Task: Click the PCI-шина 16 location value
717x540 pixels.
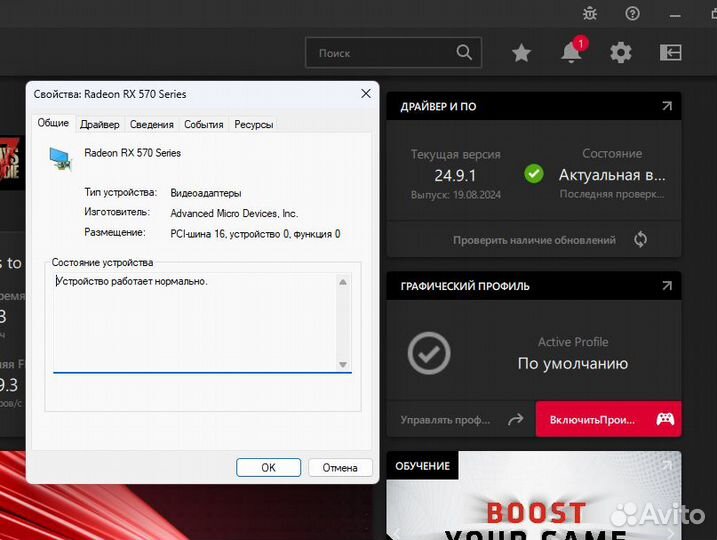Action: coord(255,234)
